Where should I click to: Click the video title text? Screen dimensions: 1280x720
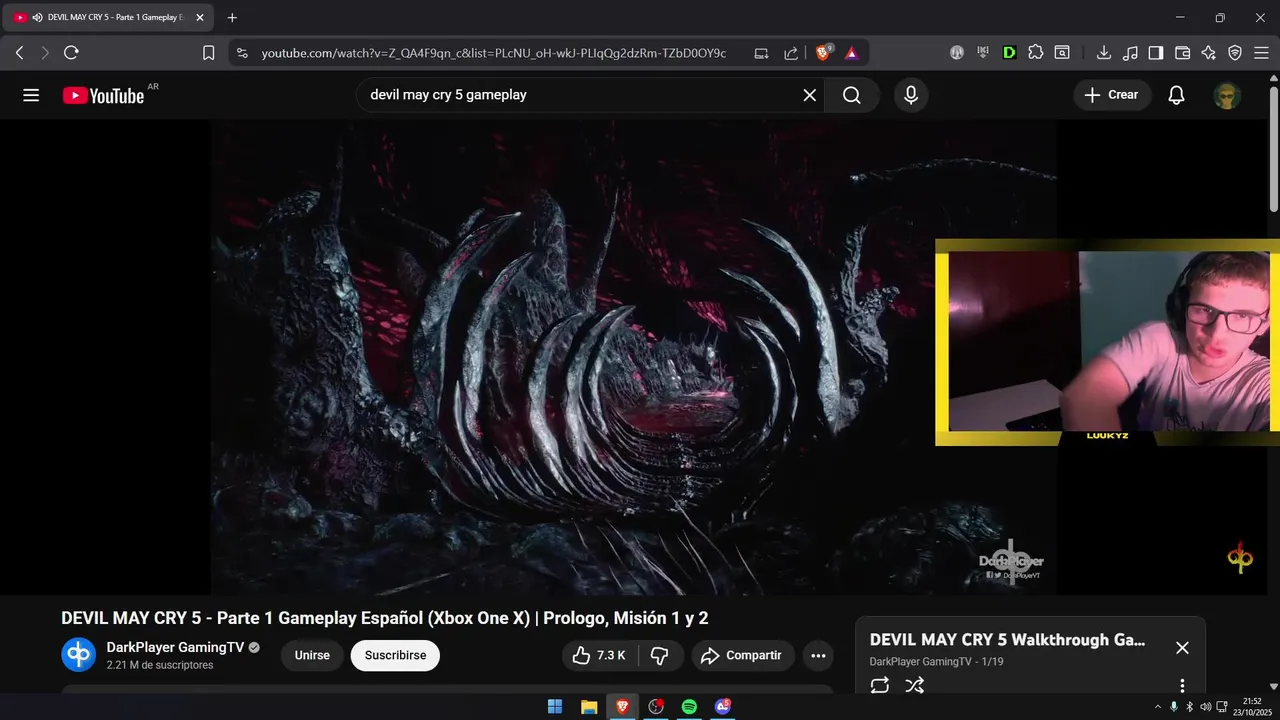[385, 618]
